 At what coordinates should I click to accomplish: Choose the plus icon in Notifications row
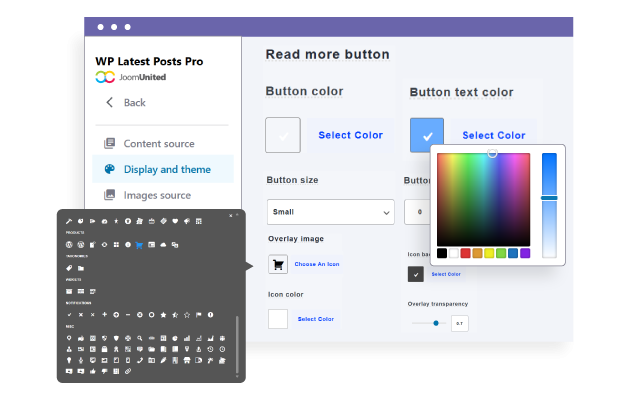104,315
